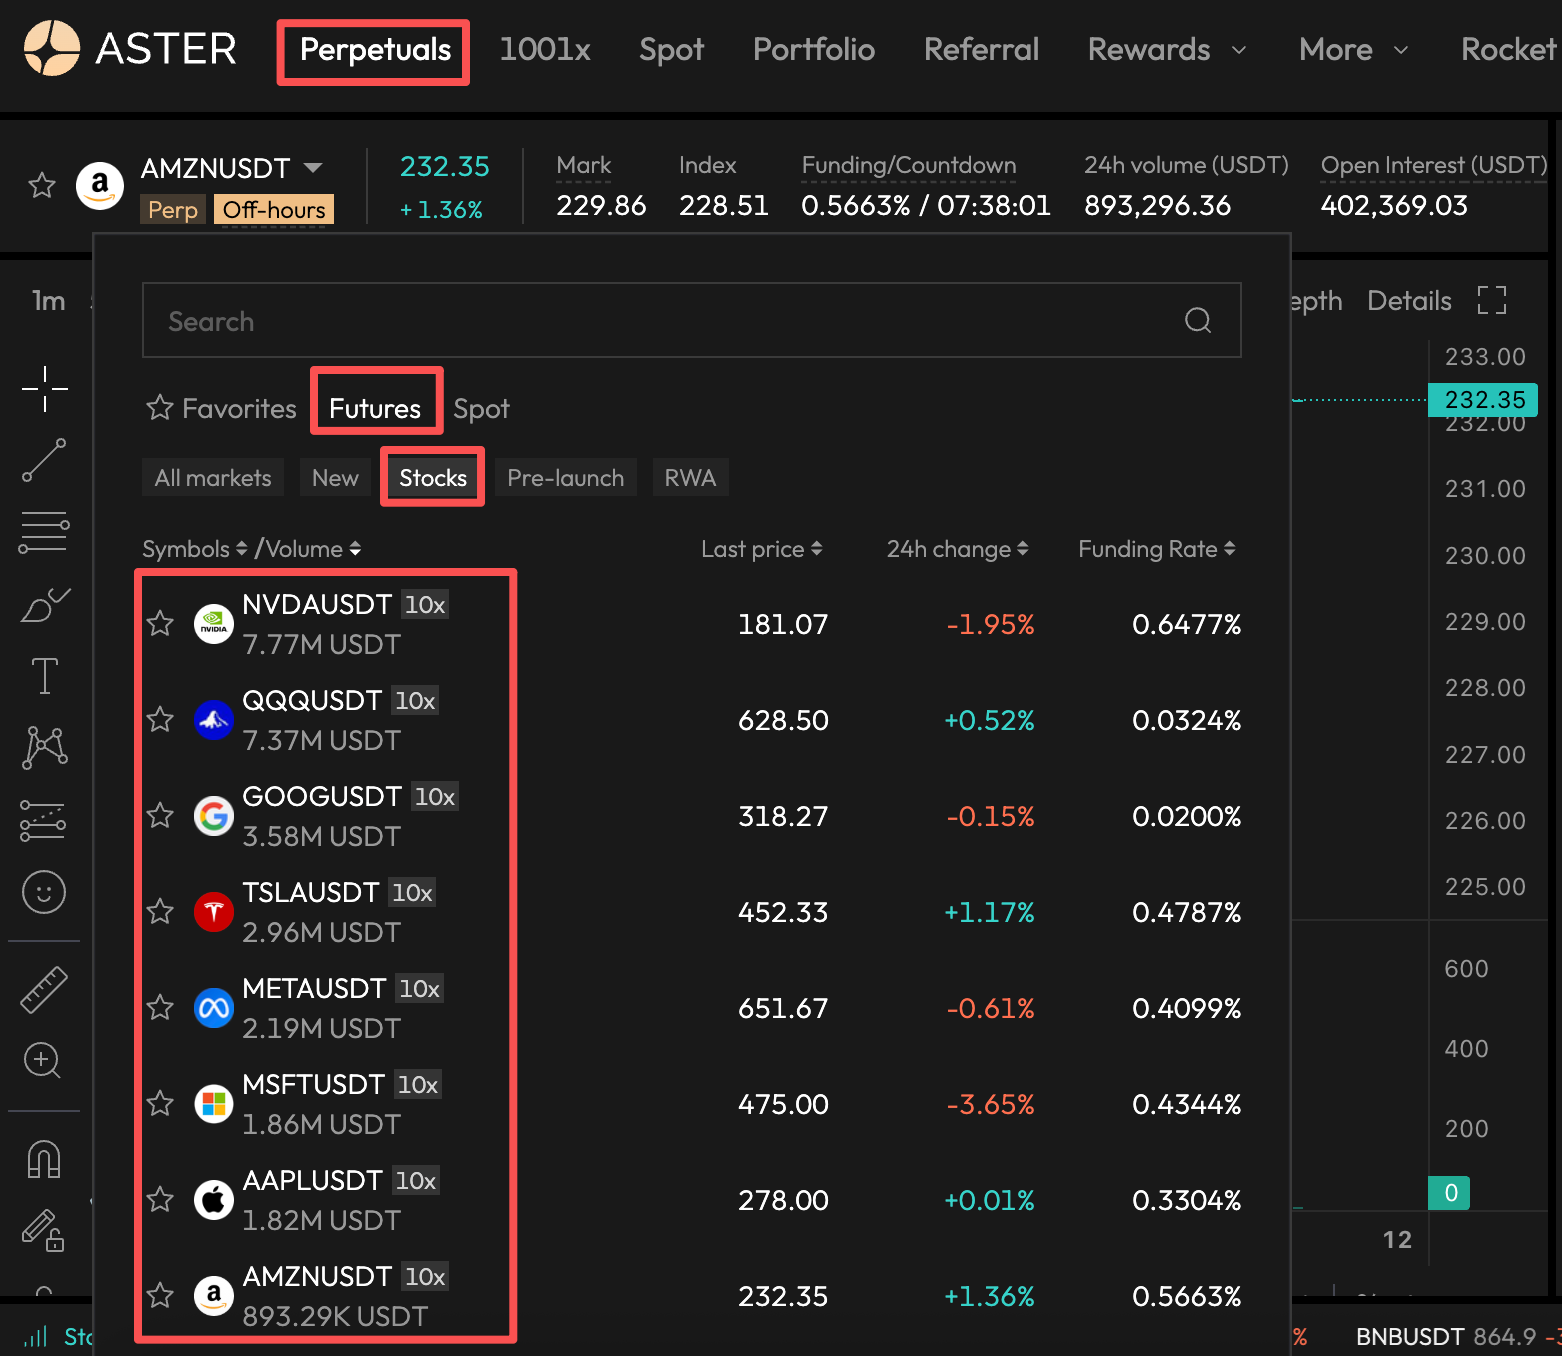Viewport: 1562px width, 1356px height.
Task: Select the trend line drawing tool
Action: [44, 460]
